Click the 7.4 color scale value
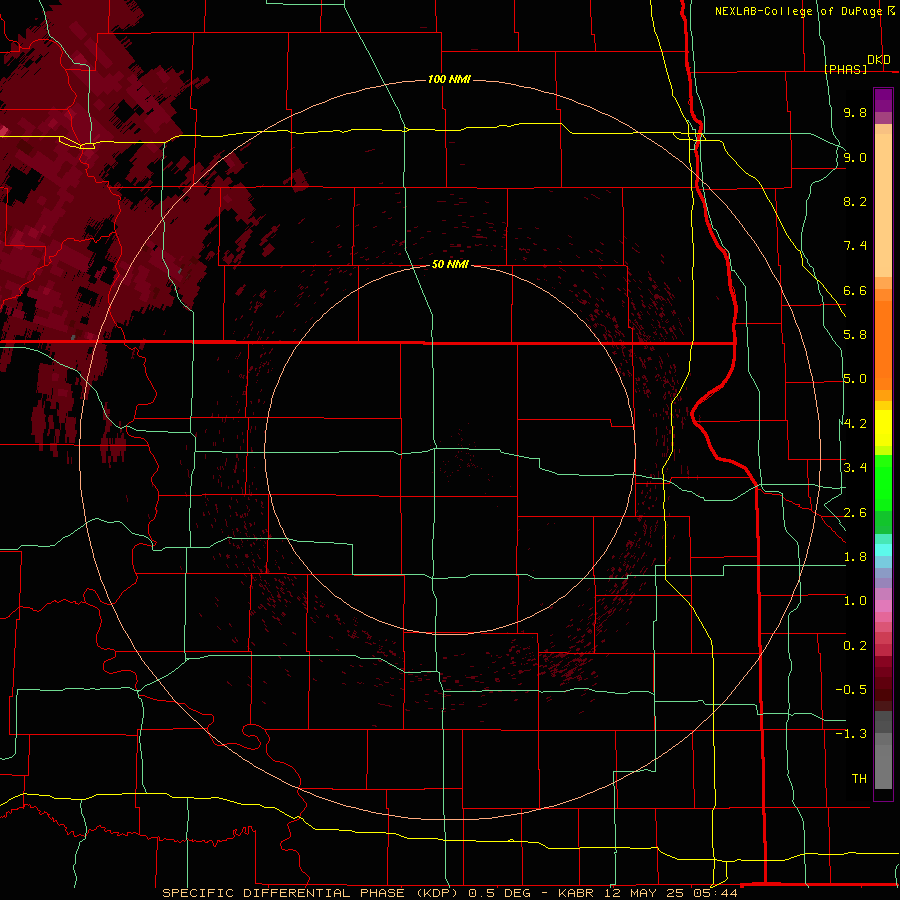Viewport: 900px width, 900px height. [855, 246]
